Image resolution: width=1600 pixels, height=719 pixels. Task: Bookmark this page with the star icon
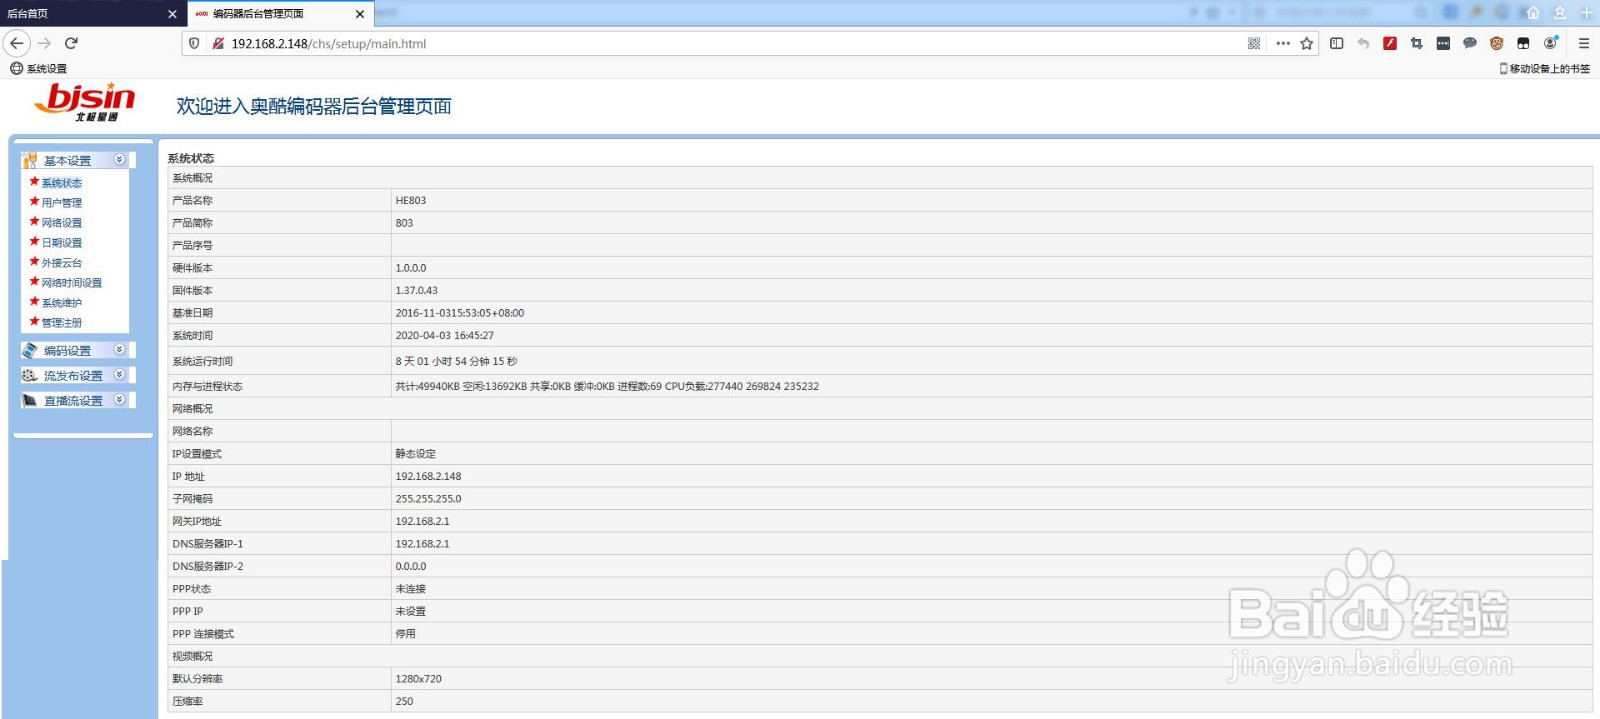point(1307,44)
